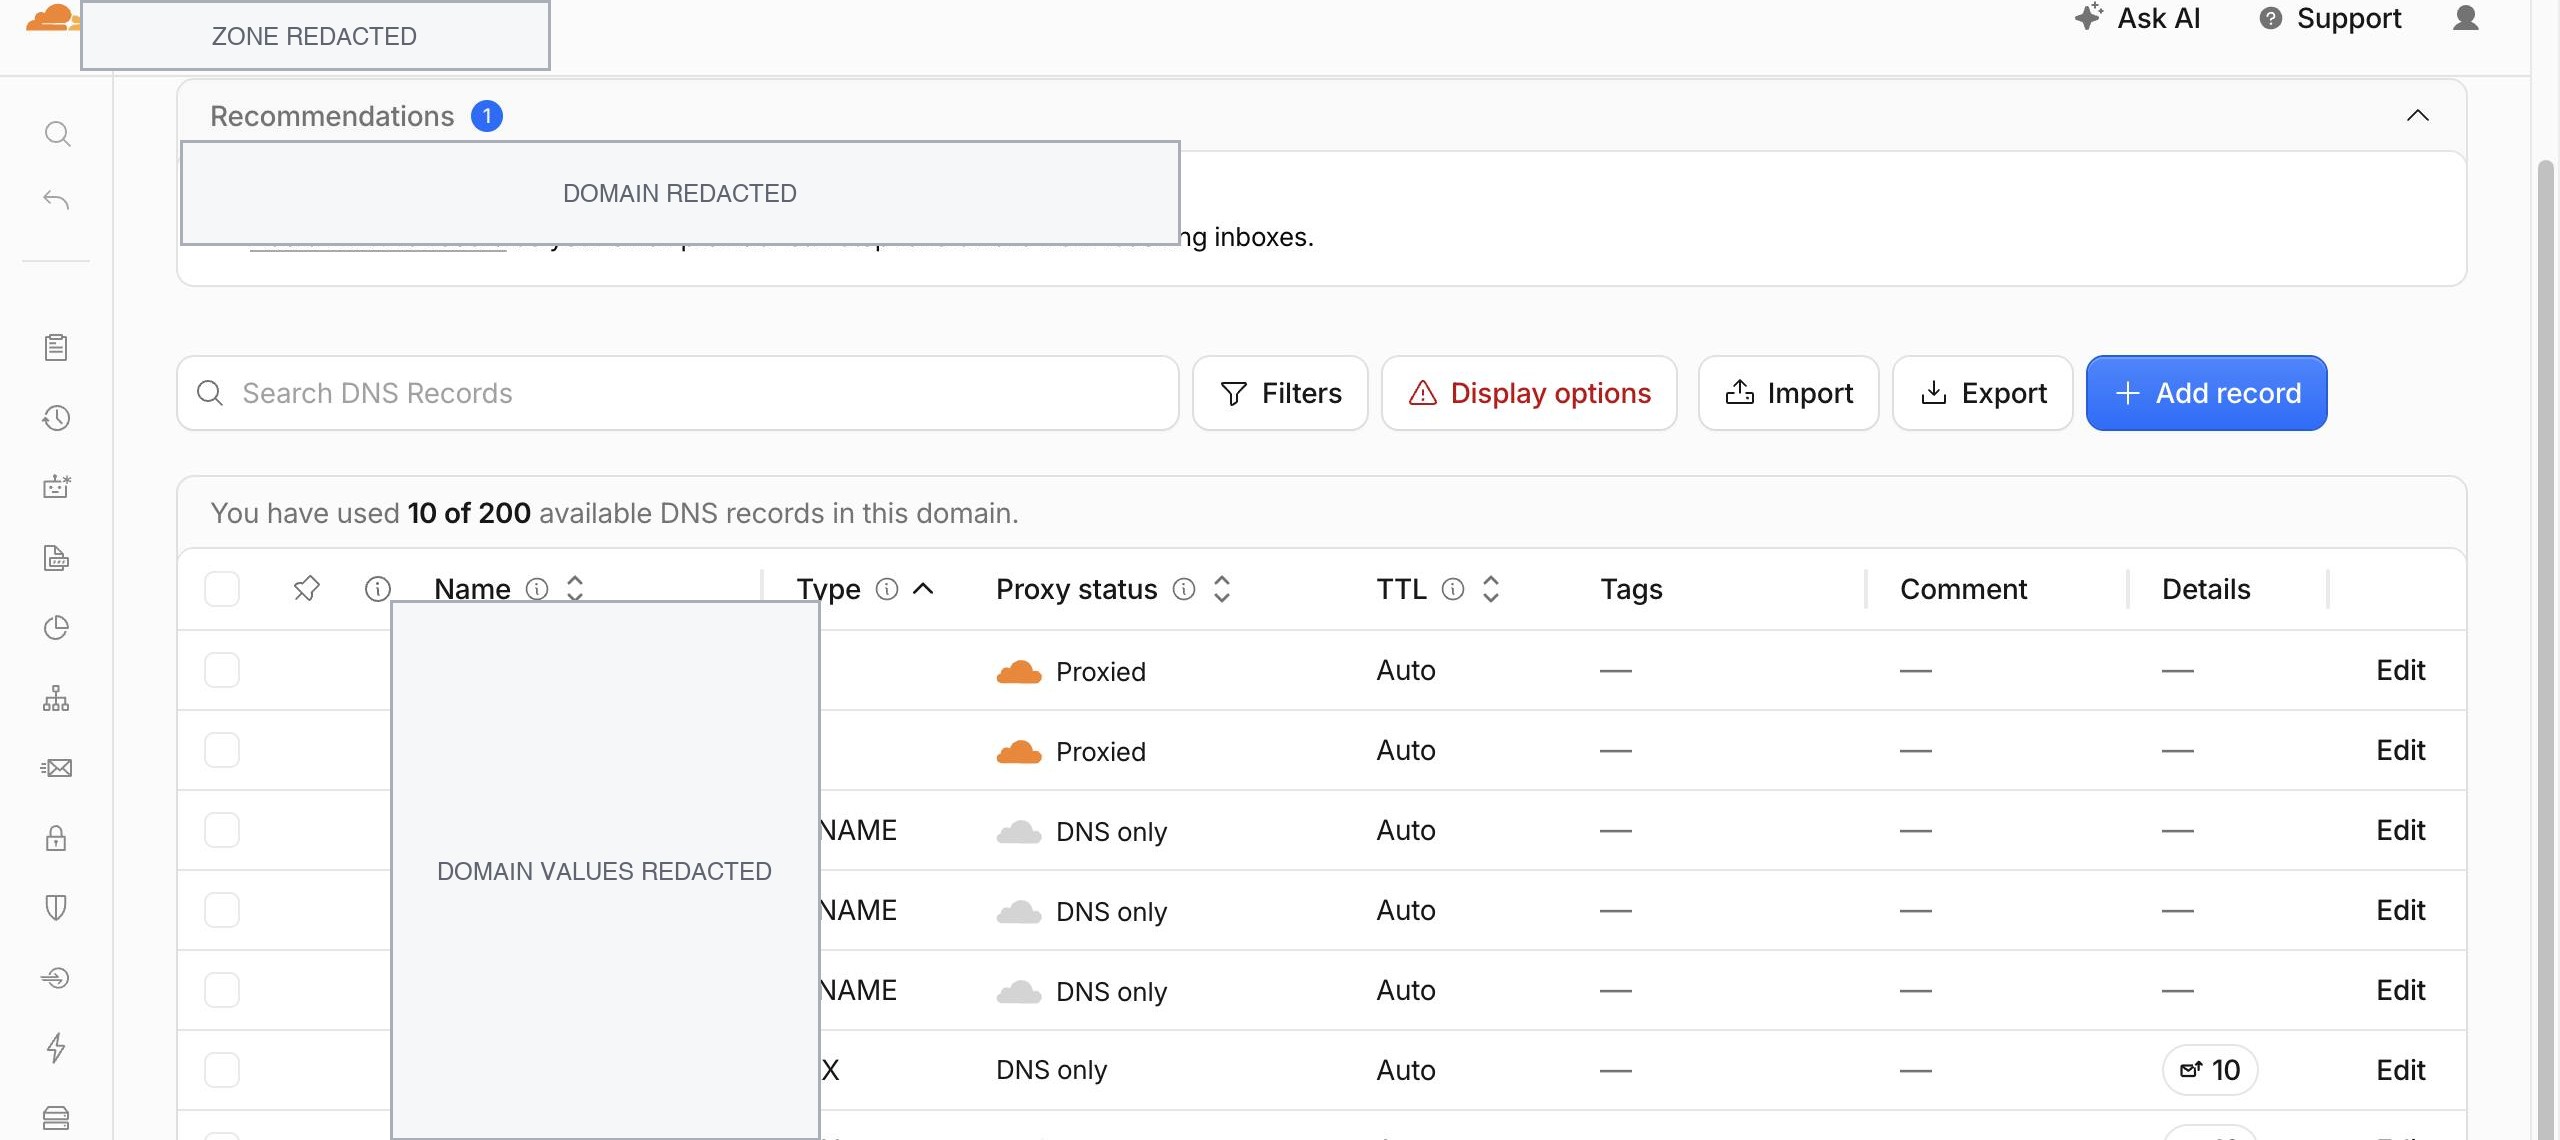Image resolution: width=2560 pixels, height=1140 pixels.
Task: Click the Tags column header
Action: (x=1631, y=589)
